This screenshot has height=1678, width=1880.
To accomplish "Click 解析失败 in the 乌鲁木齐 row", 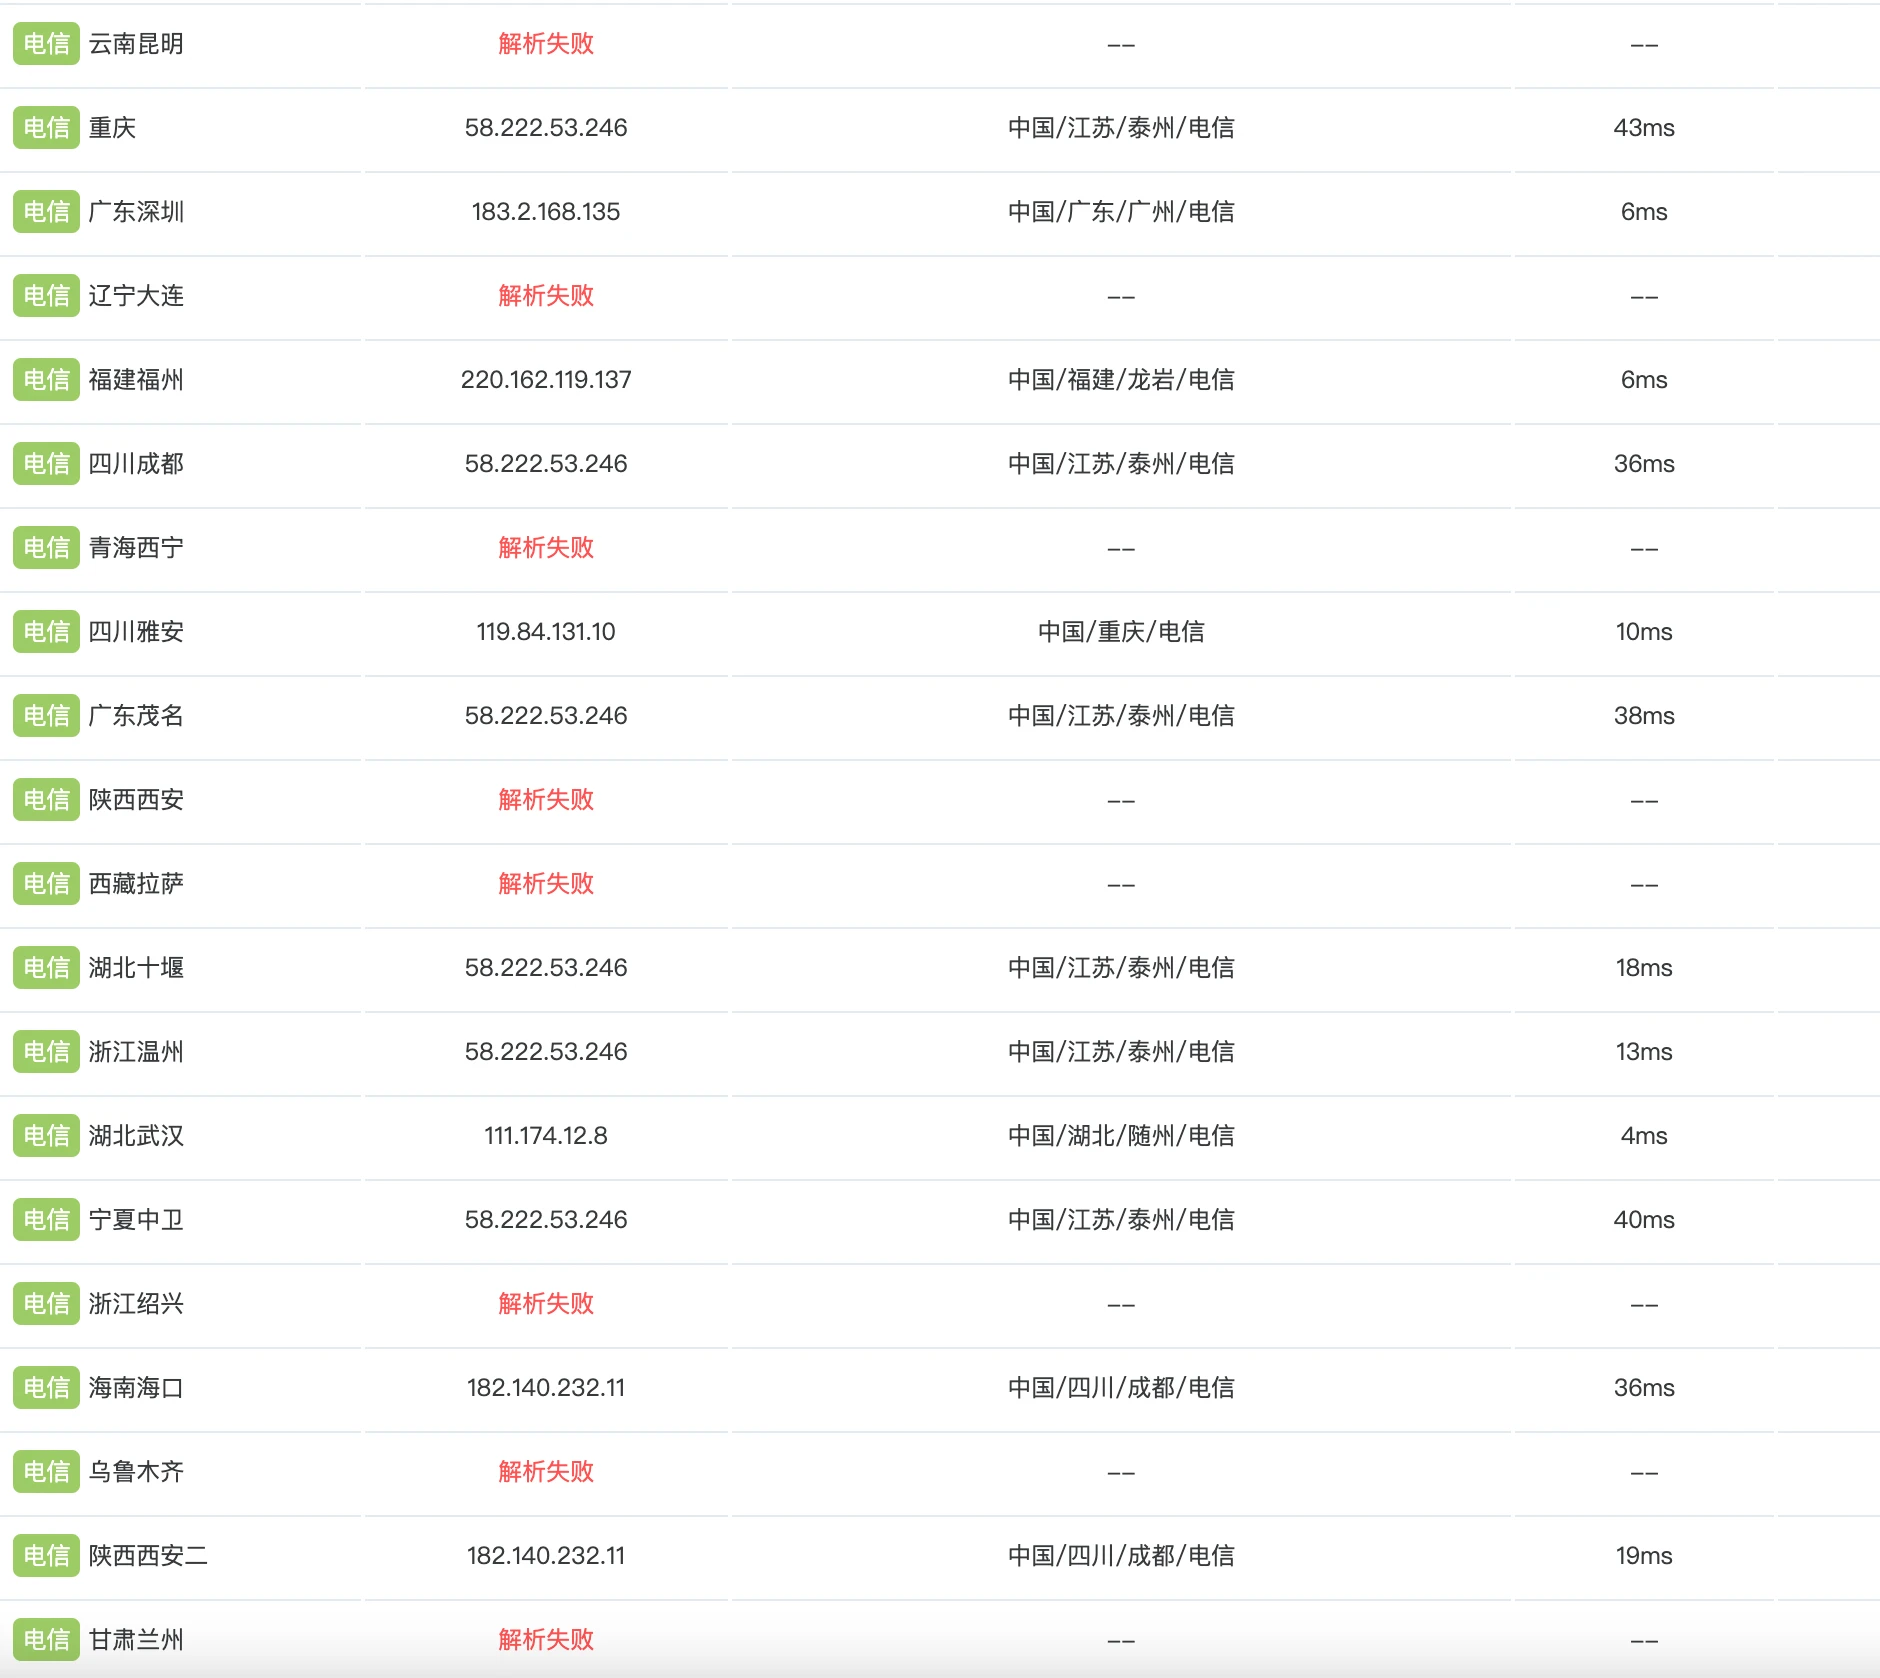I will click(x=546, y=1472).
